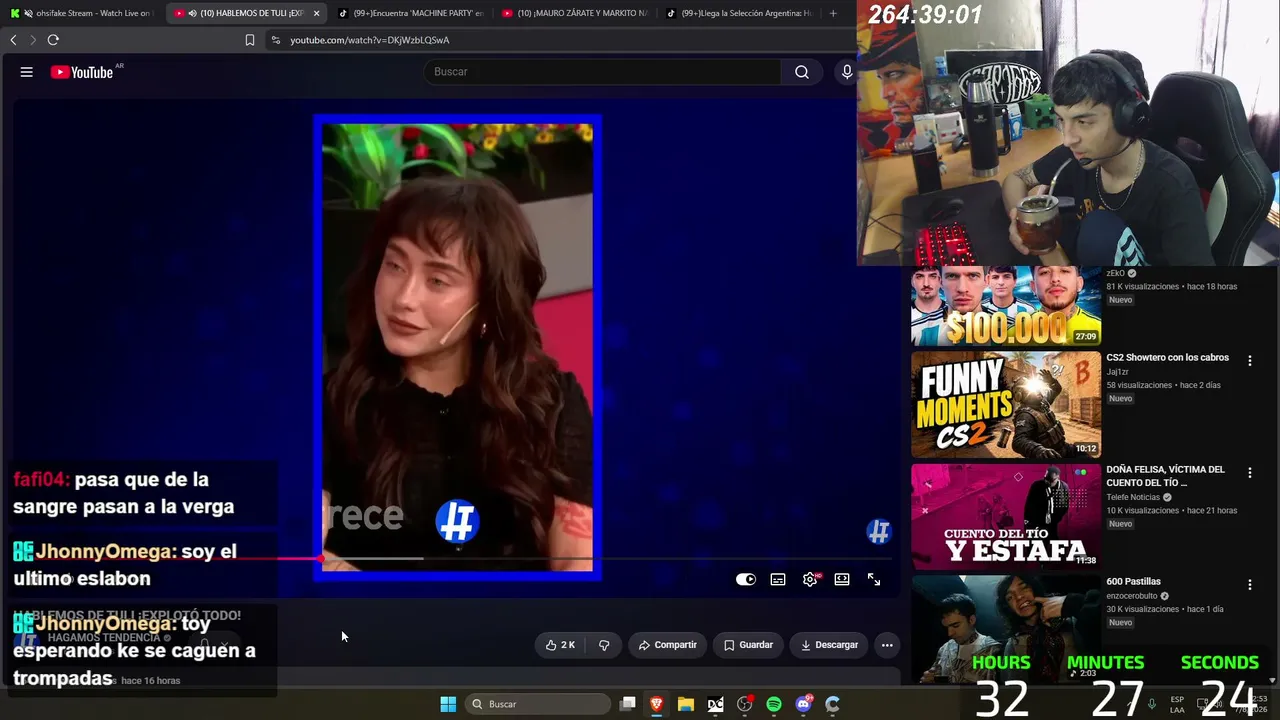
Task: Open options menu for 600 Pastillas video
Action: point(1249,584)
